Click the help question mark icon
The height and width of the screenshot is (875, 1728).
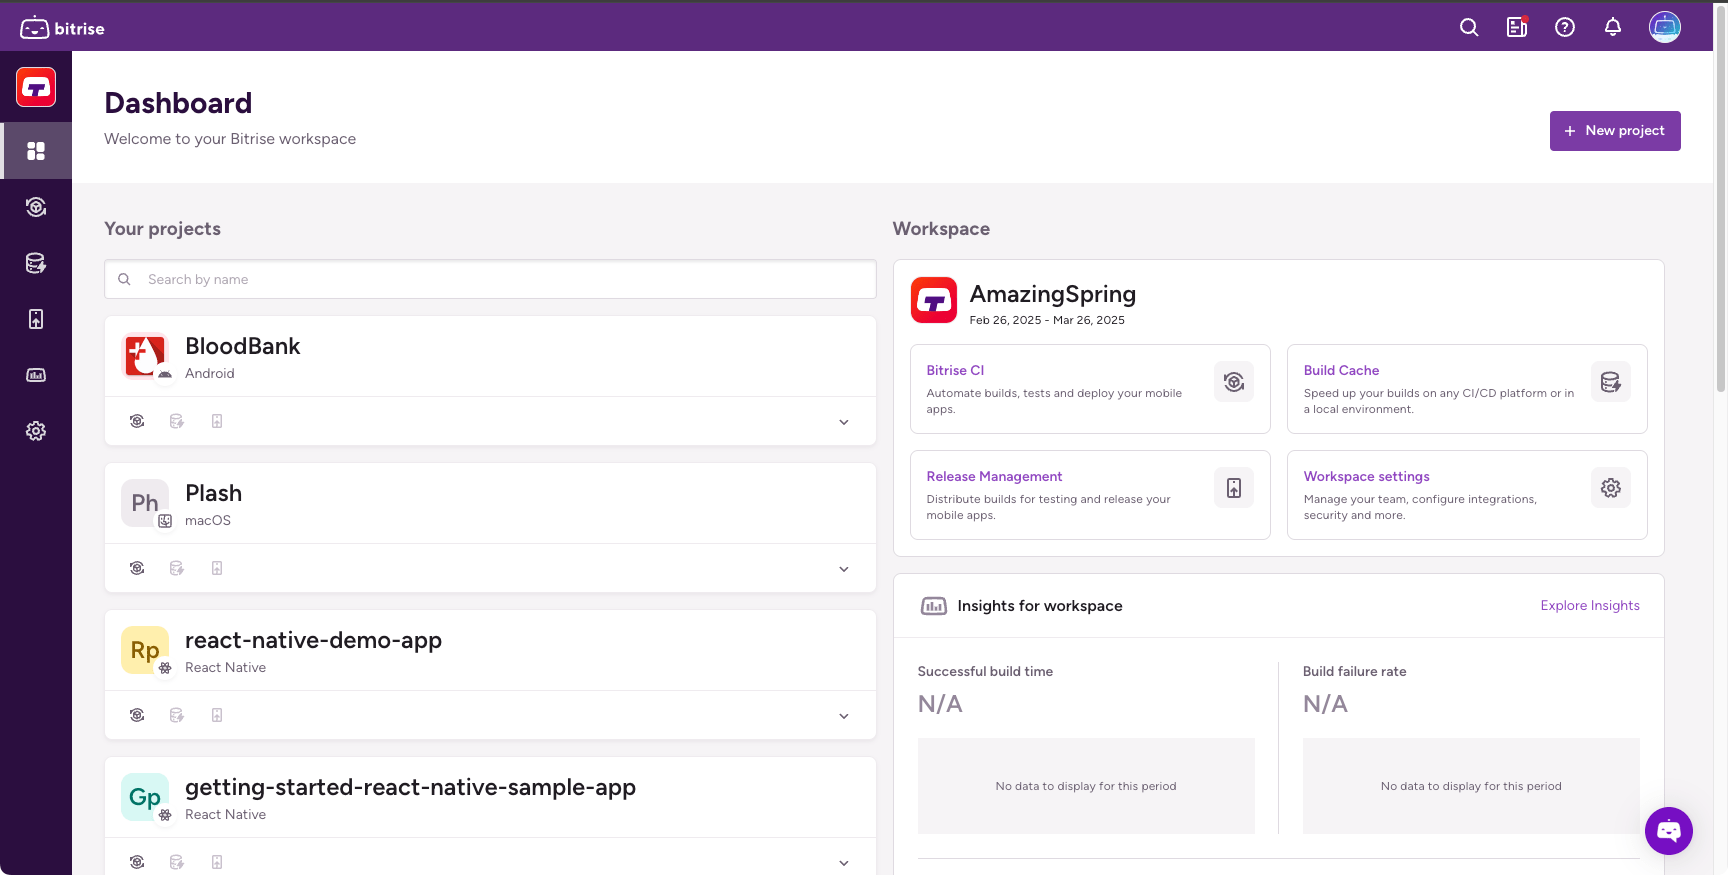(x=1564, y=28)
